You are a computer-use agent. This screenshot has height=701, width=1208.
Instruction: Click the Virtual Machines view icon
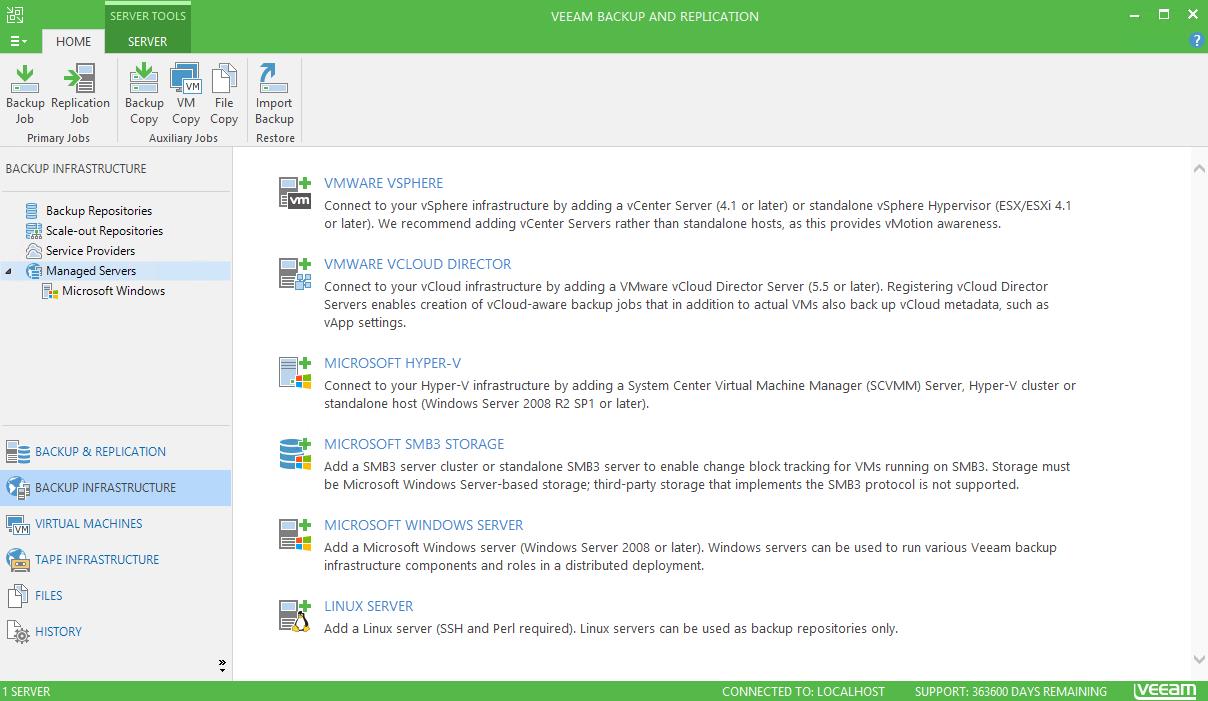(x=18, y=524)
